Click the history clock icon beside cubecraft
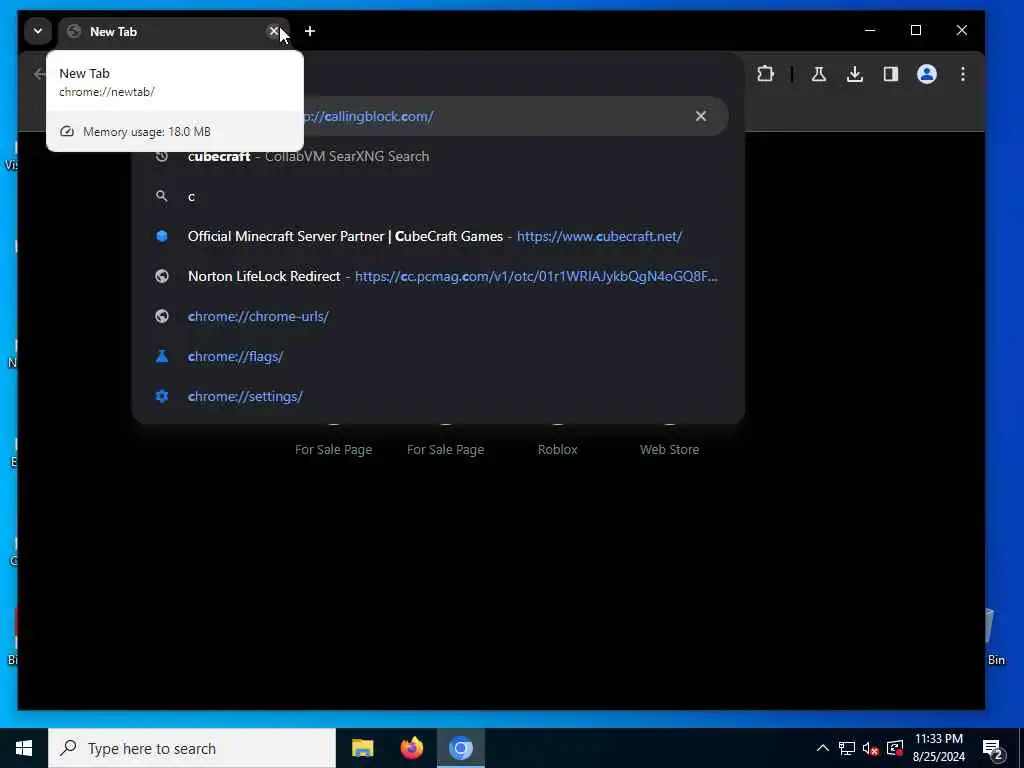Viewport: 1024px width, 768px height. coord(162,156)
